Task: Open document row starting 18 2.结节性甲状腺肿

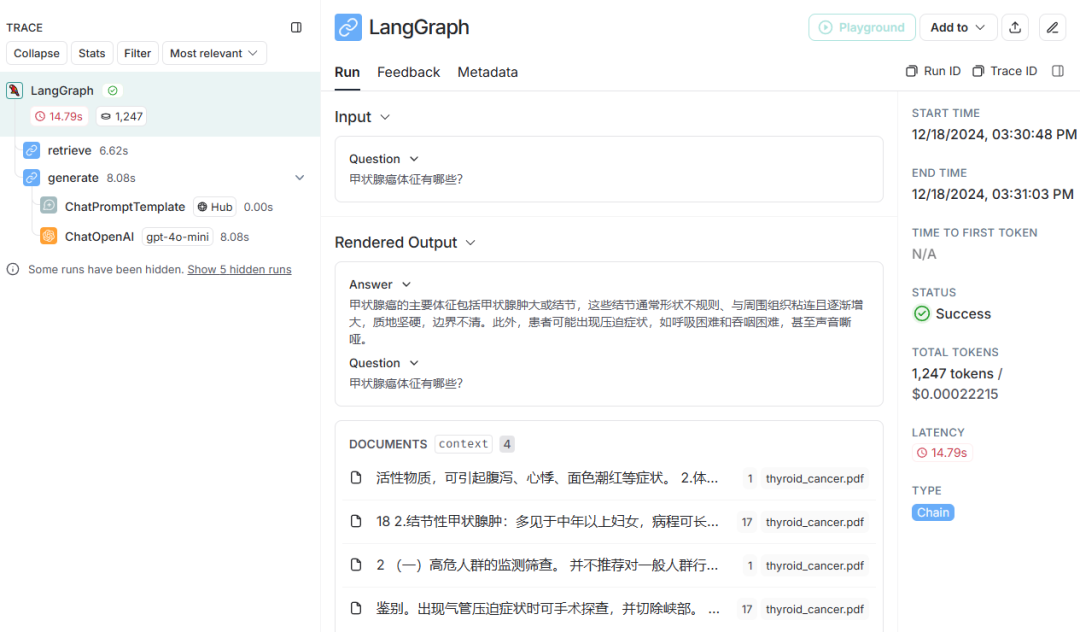Action: pos(609,521)
